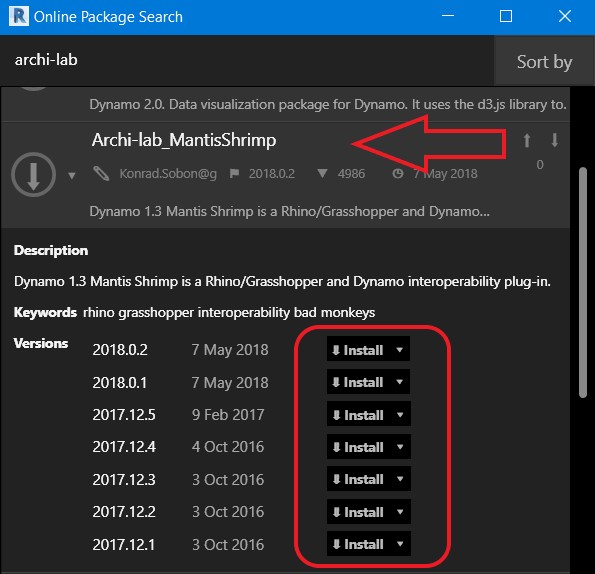595x574 pixels.
Task: Install version 2017.12.2
Action: point(358,512)
